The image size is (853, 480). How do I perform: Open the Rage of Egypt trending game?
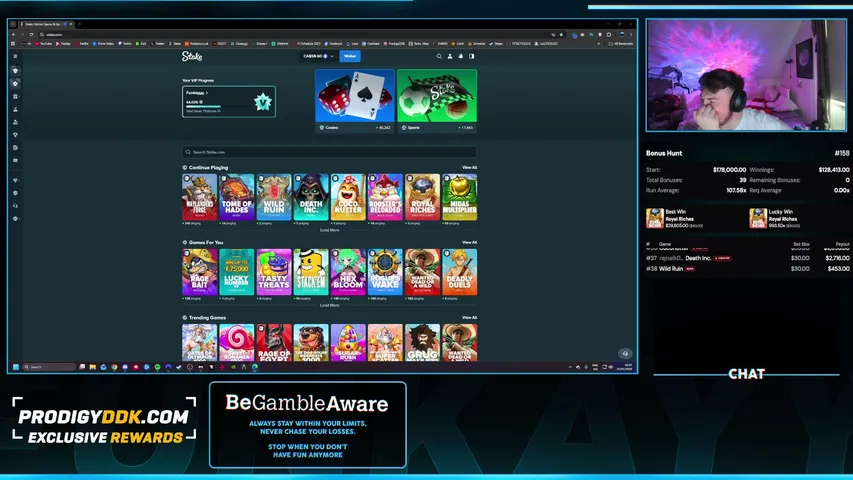point(274,342)
